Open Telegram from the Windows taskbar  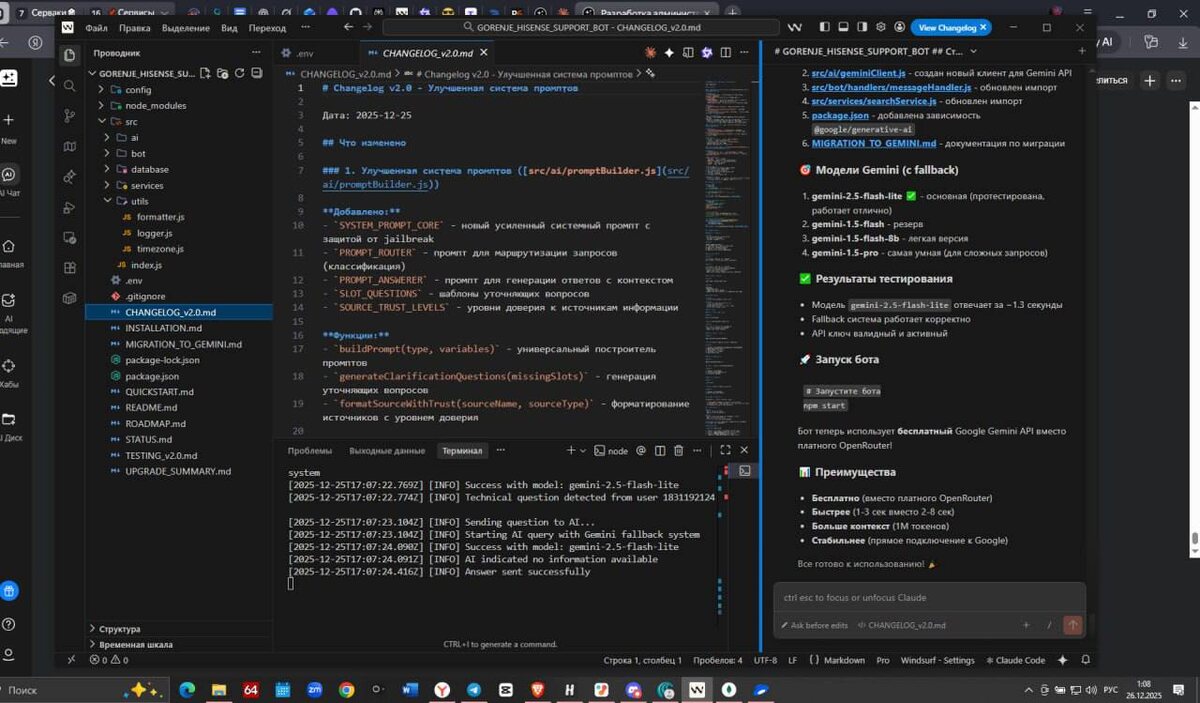point(473,690)
